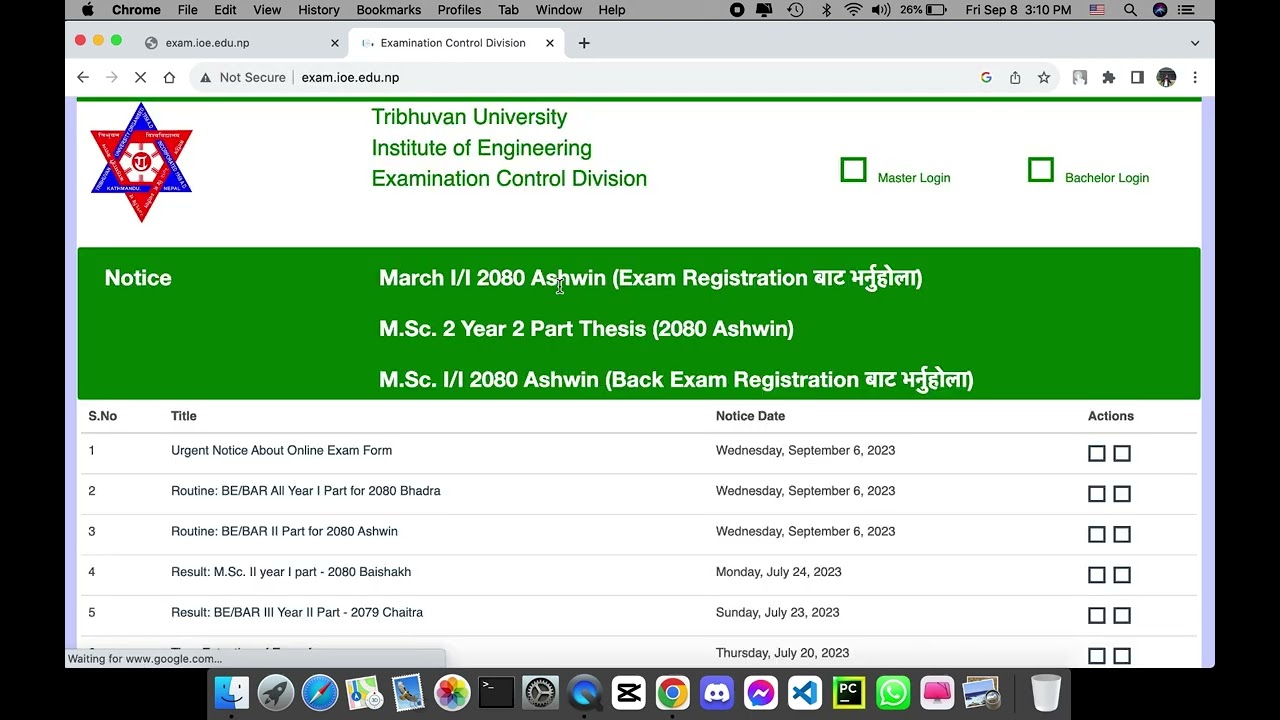Open Messenger from the Dock
The image size is (1280, 720).
click(760, 692)
